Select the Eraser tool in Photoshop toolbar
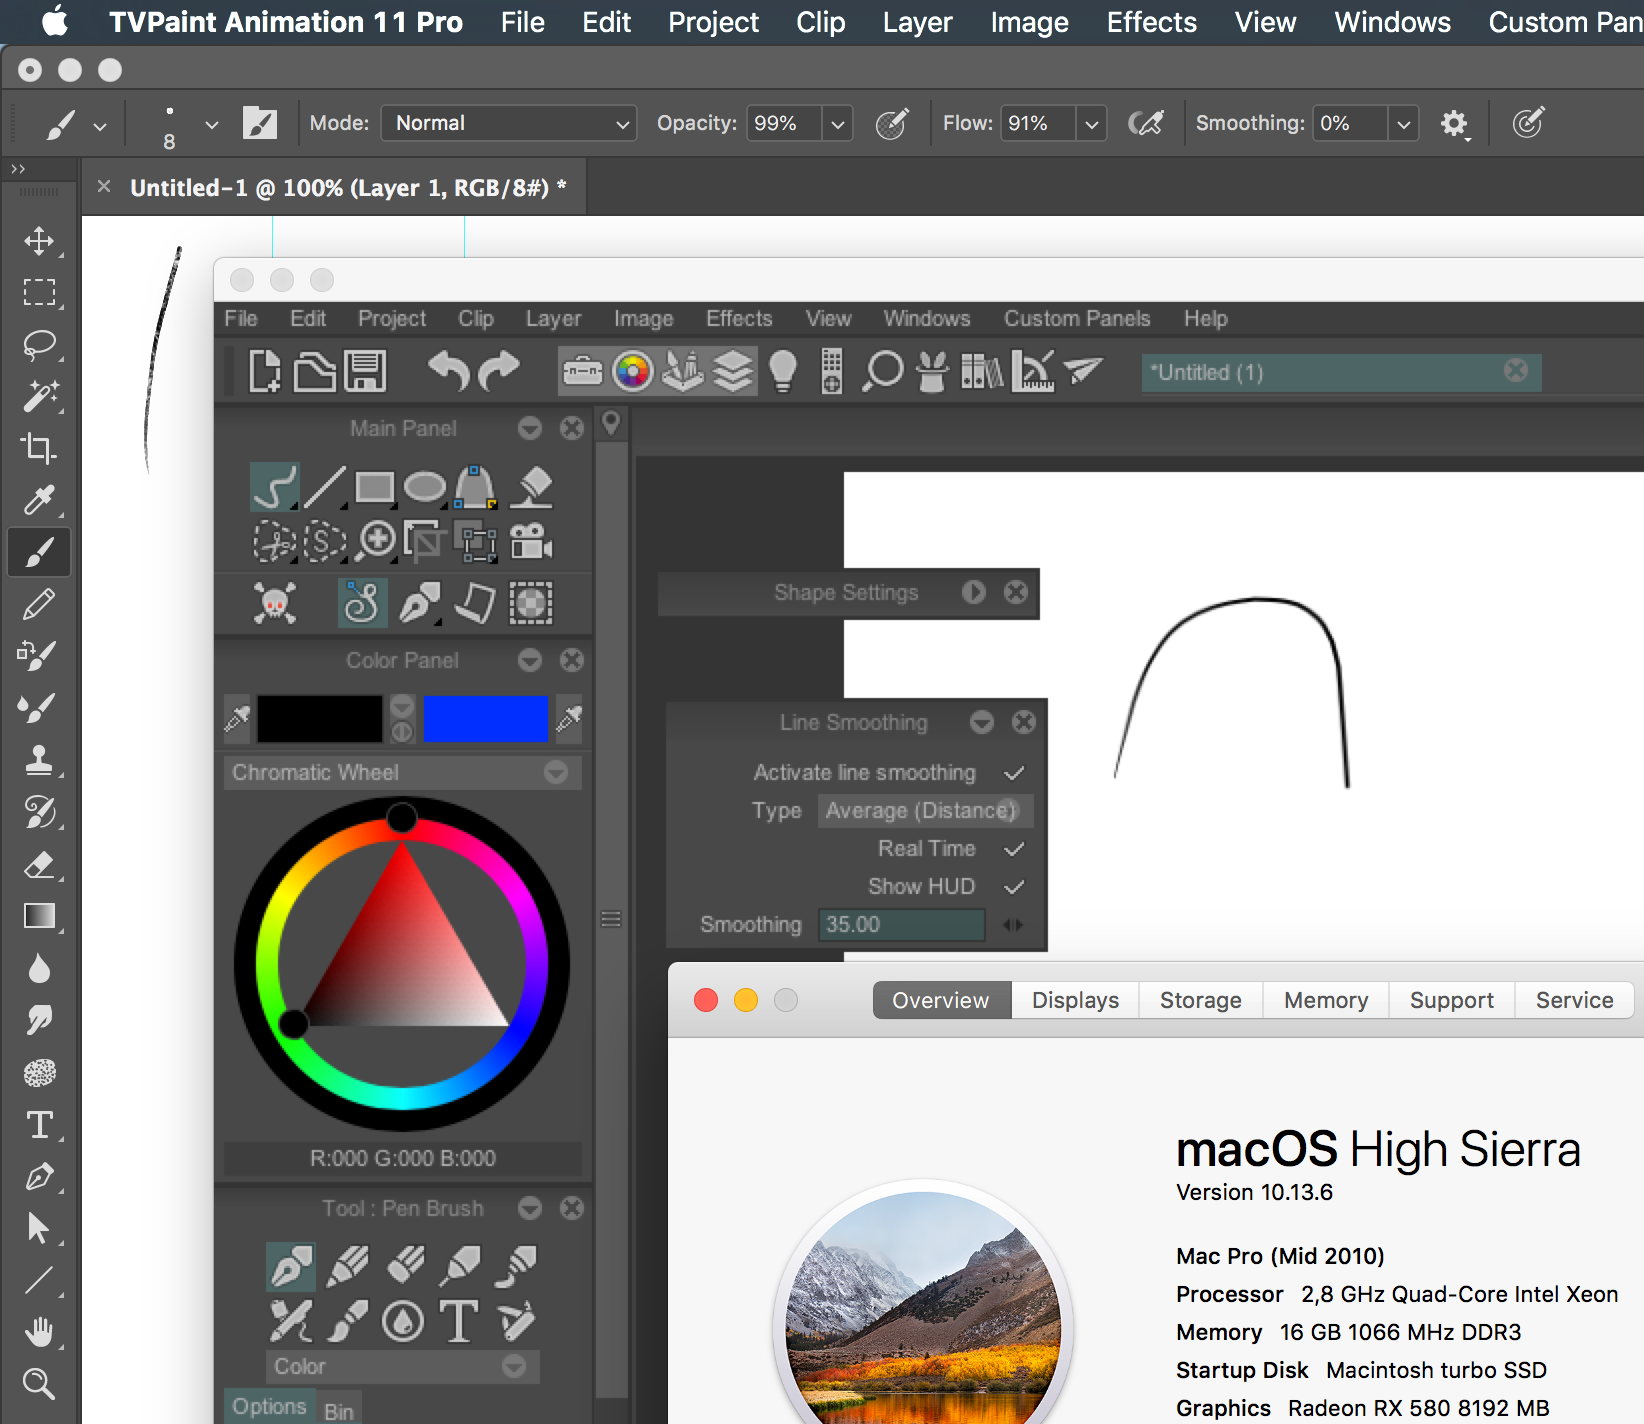1644x1424 pixels. click(39, 864)
